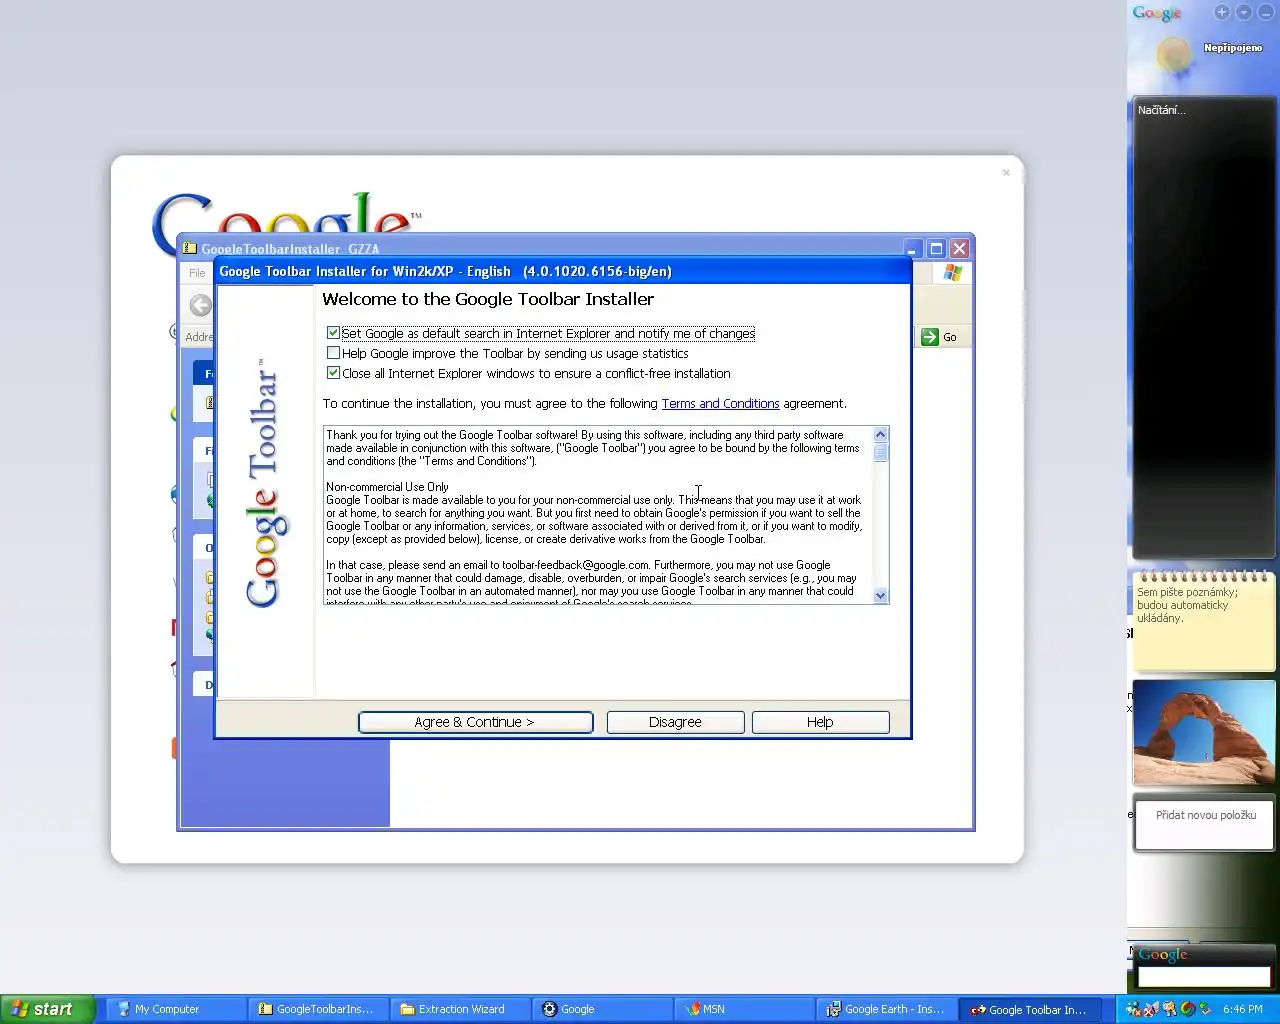Click the Google logo in sidebar header

[1157, 13]
